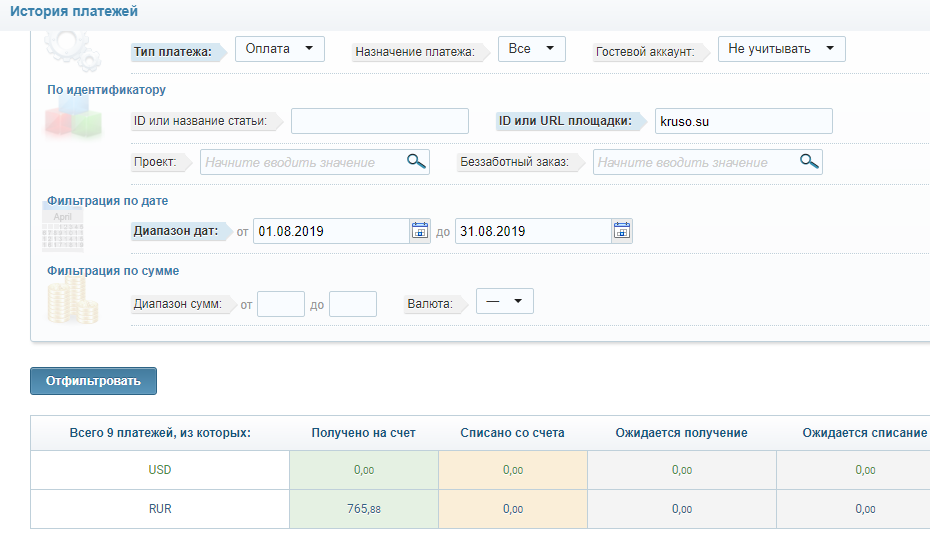Click USD Ожидается списание value 0,00

tap(865, 470)
